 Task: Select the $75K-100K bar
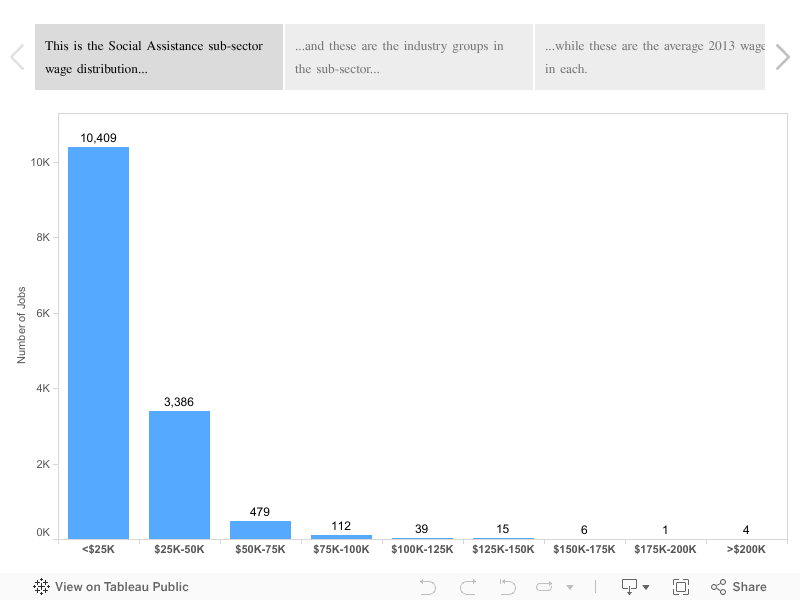tap(341, 537)
